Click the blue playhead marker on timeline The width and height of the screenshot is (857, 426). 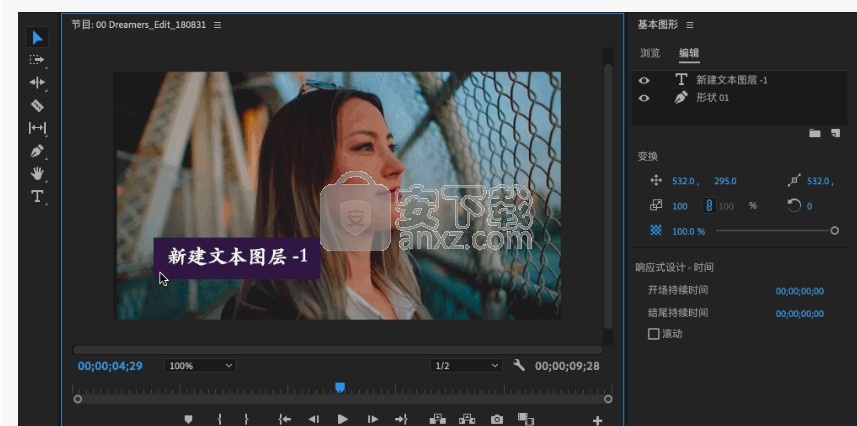340,387
